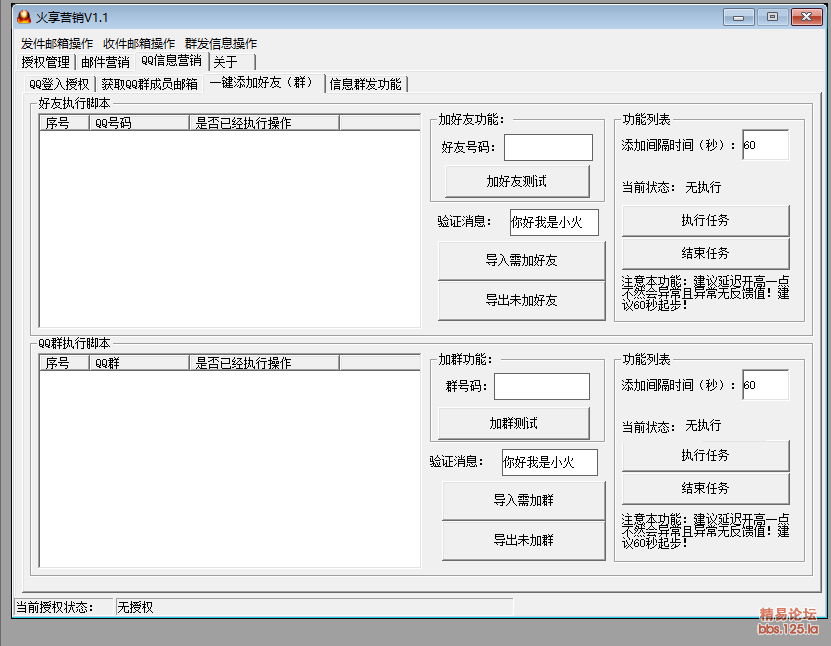
Task: Close the 火享营销 window
Action: (806, 17)
